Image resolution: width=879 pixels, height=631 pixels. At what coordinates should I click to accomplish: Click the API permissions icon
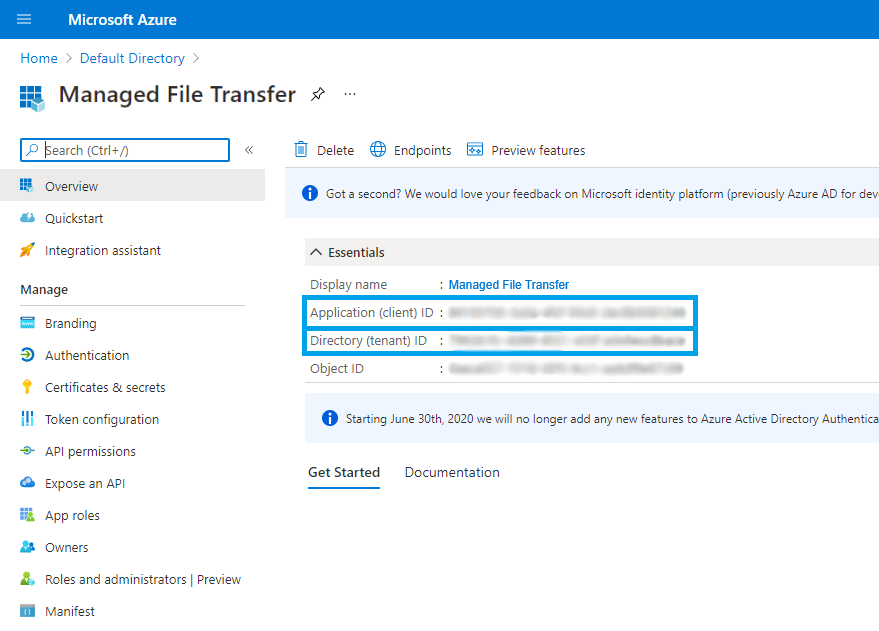pos(27,451)
